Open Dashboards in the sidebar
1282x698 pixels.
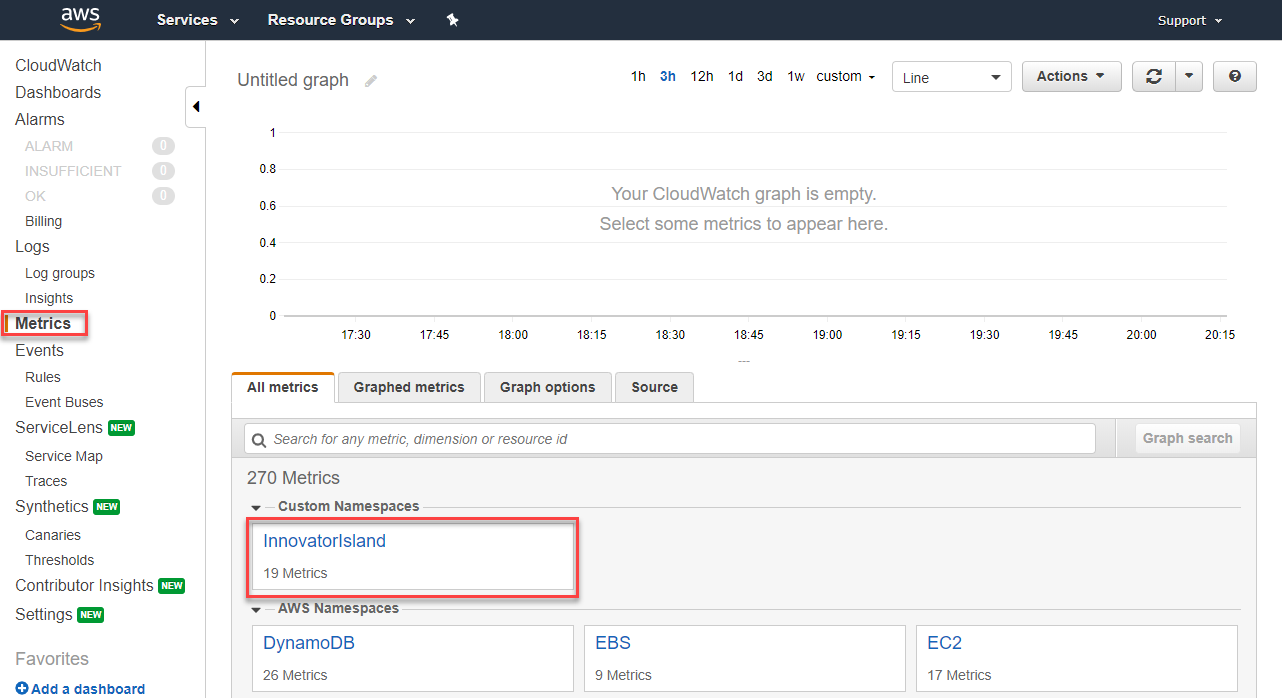58,93
